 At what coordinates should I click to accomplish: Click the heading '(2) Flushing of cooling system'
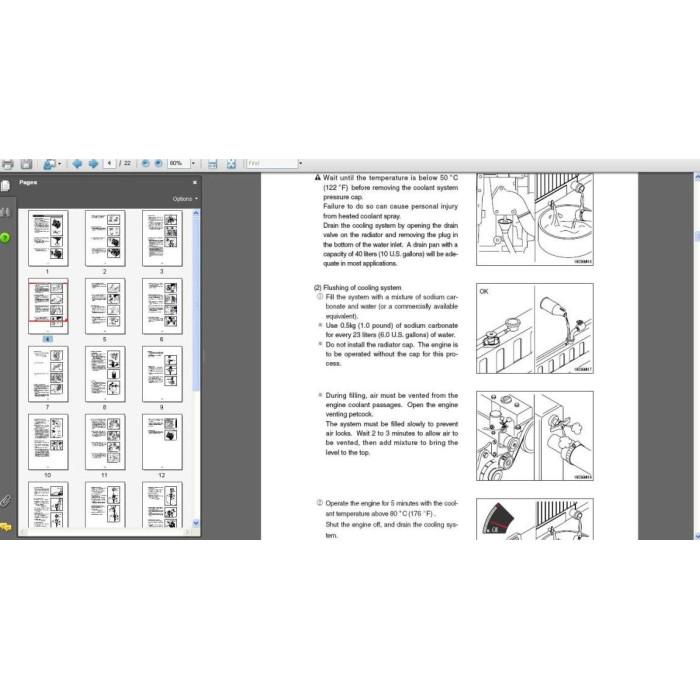tap(358, 288)
